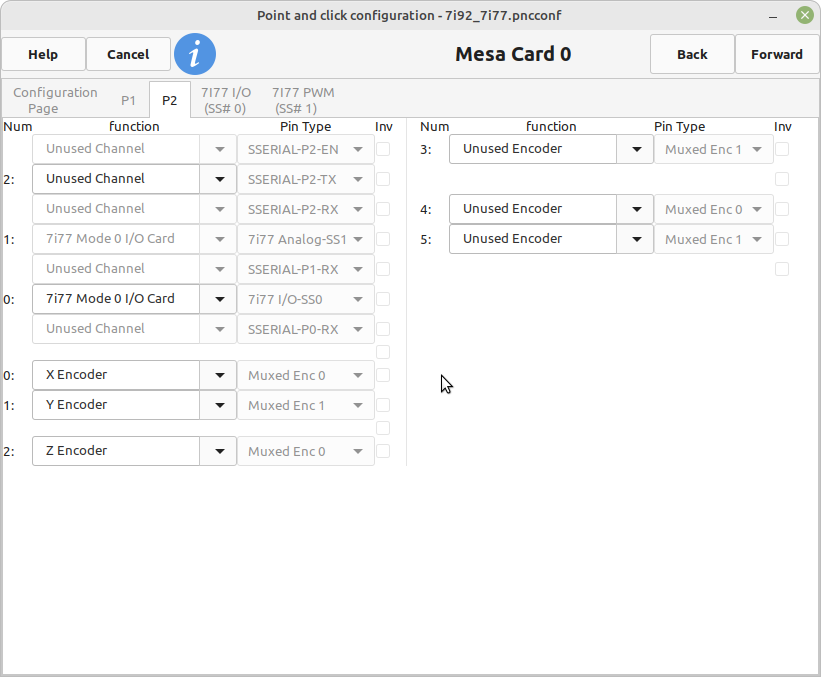
Task: Click the Back button
Action: click(x=692, y=54)
